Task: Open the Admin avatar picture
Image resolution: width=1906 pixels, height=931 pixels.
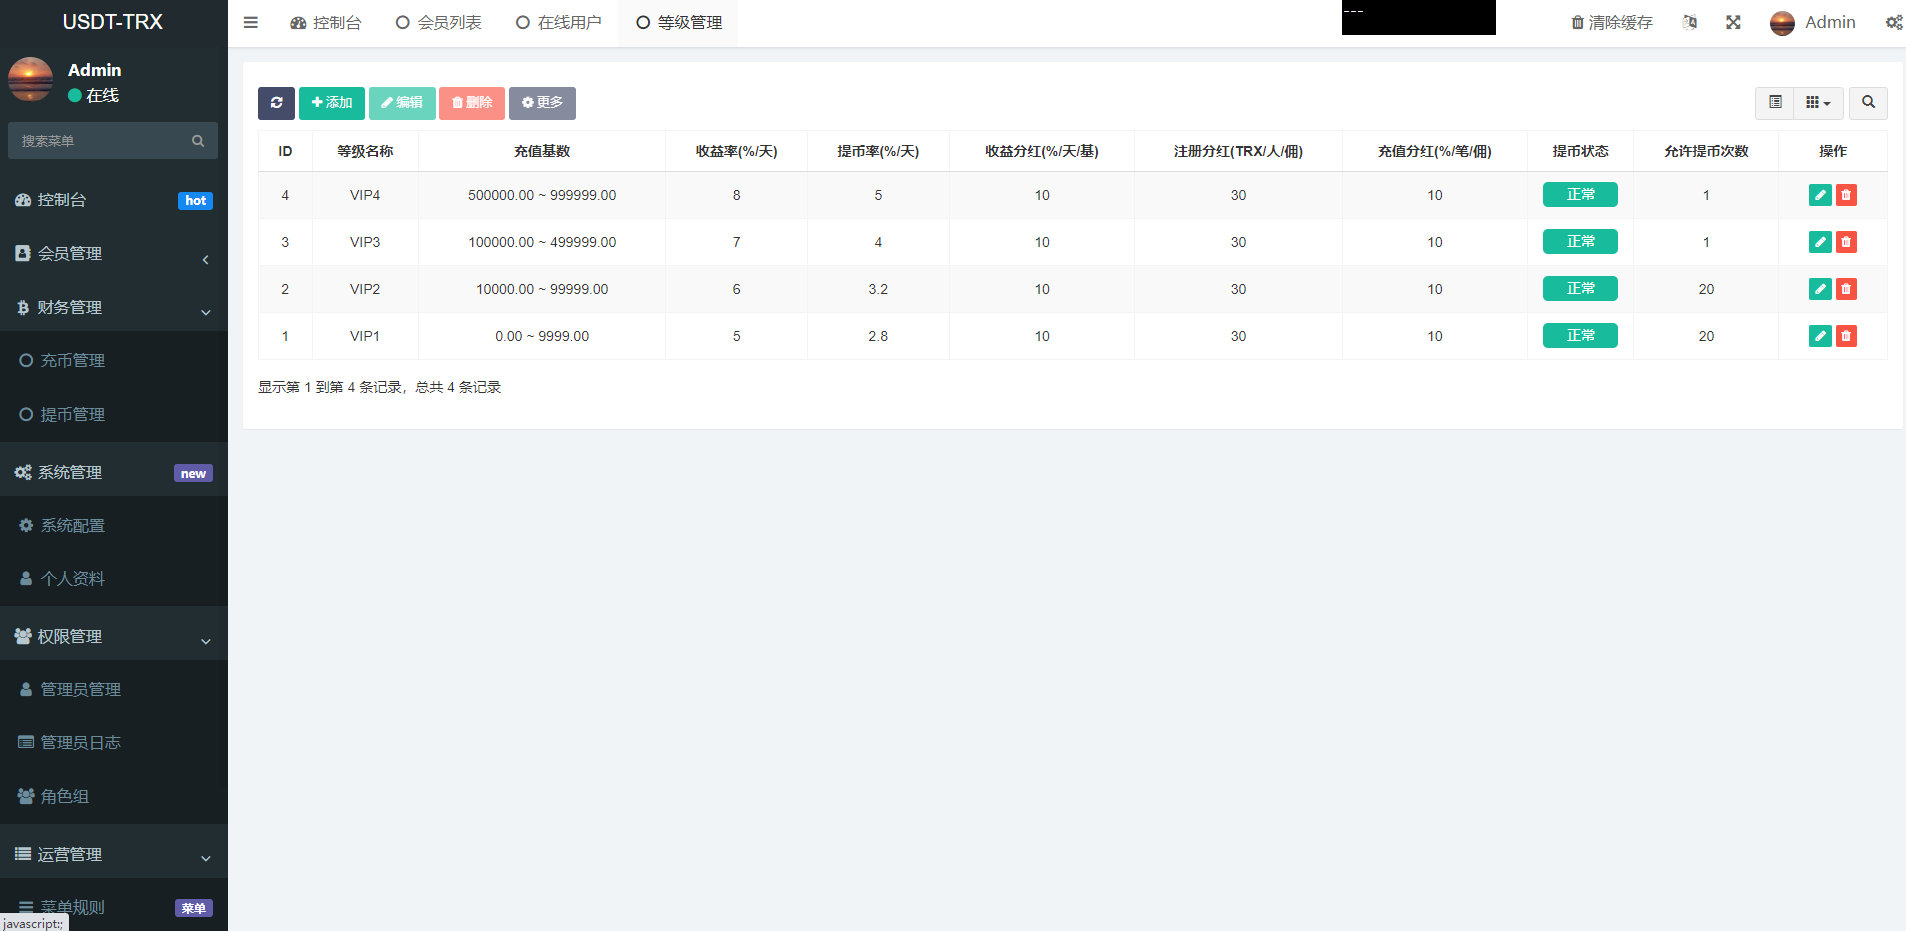Action: click(x=1781, y=22)
